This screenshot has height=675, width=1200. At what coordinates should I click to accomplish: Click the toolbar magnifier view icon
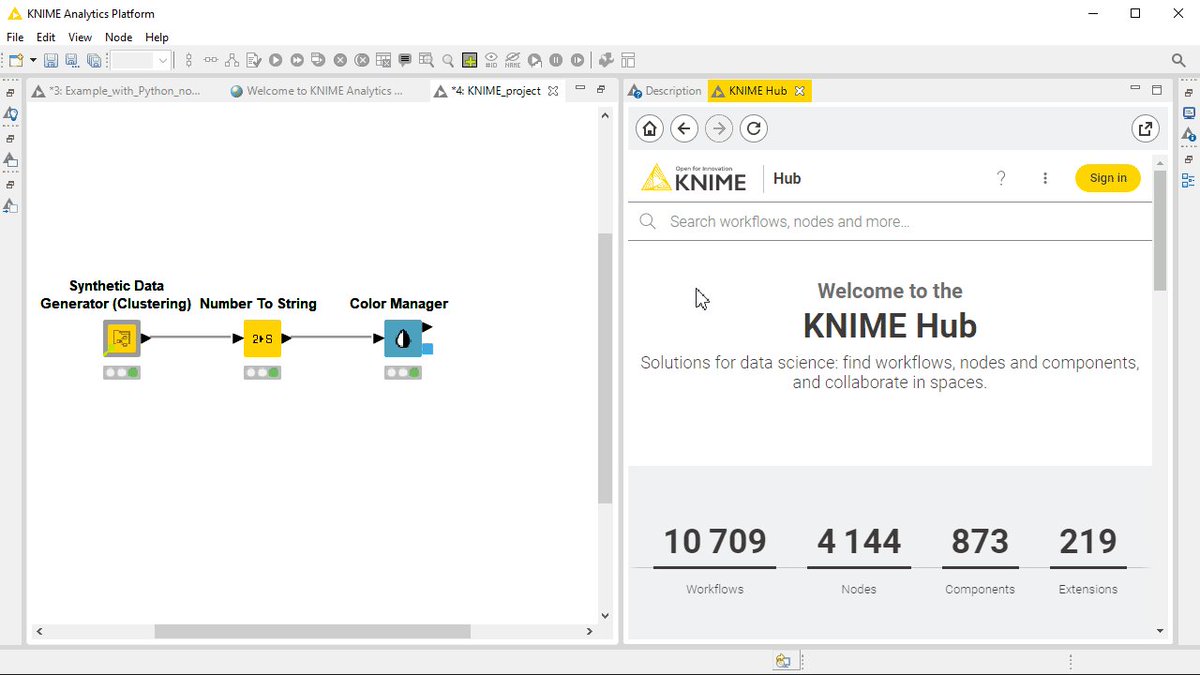pyautogui.click(x=448, y=60)
